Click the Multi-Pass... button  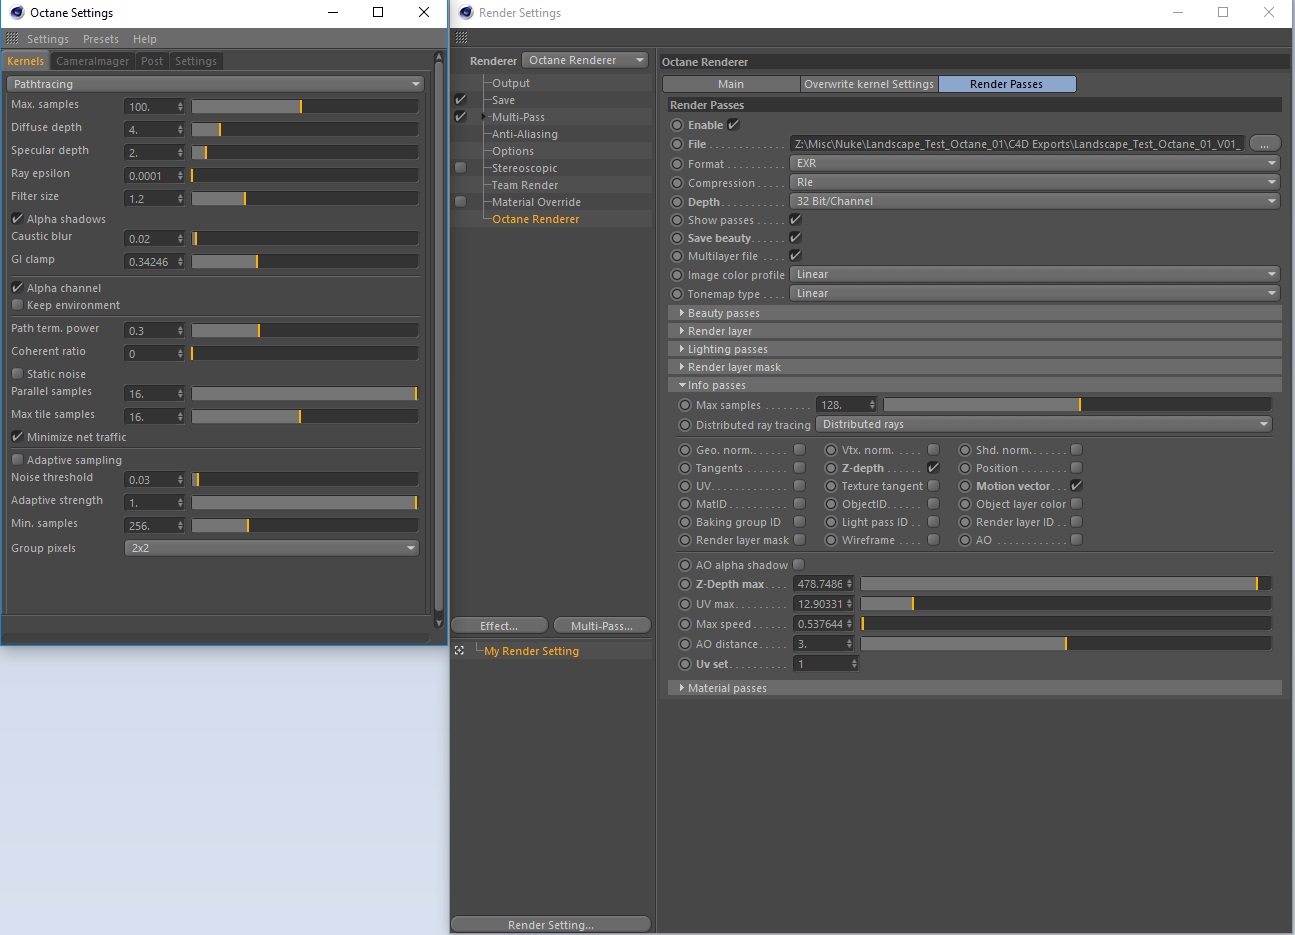(x=602, y=626)
